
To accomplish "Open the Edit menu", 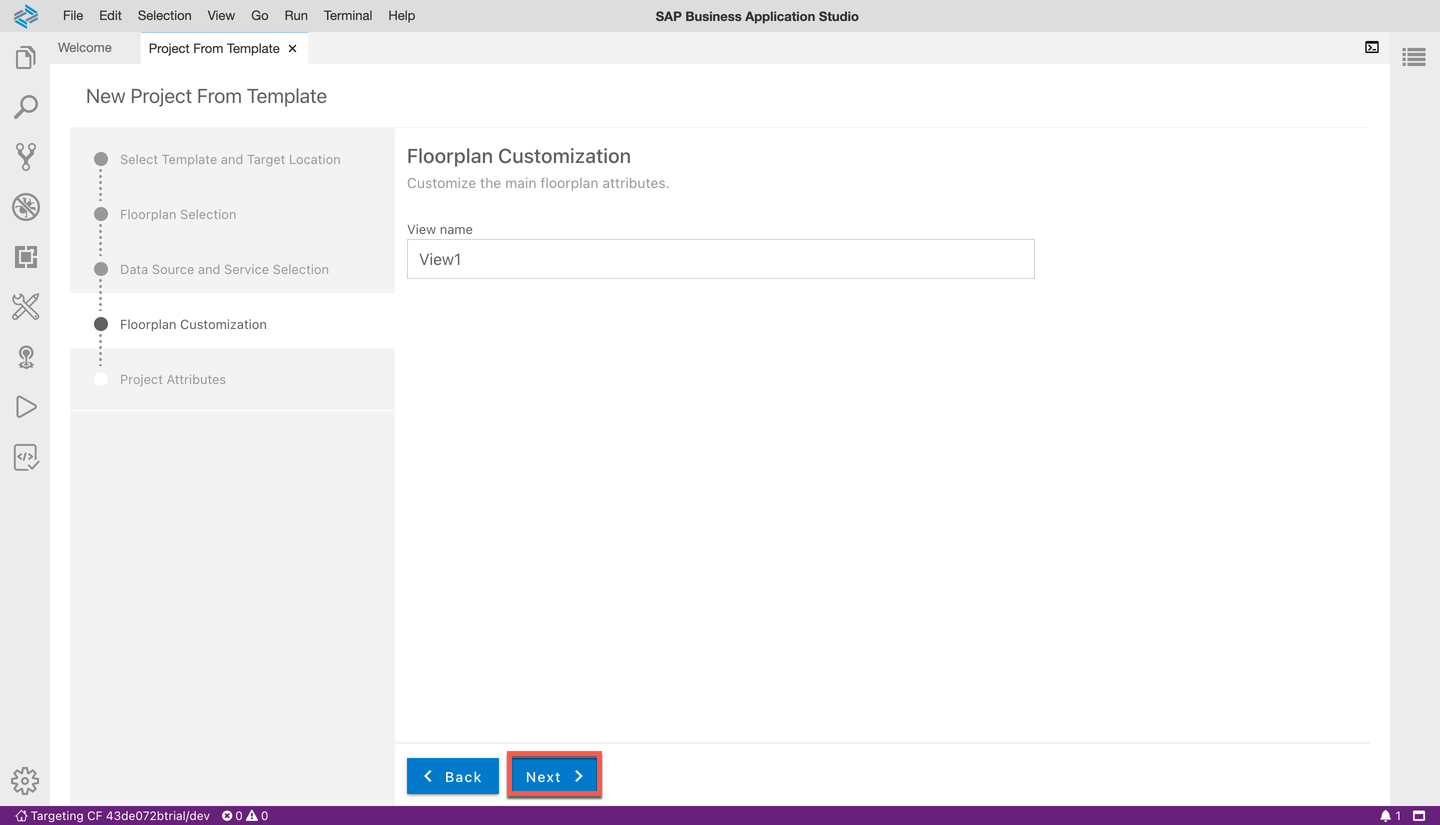I will point(110,16).
